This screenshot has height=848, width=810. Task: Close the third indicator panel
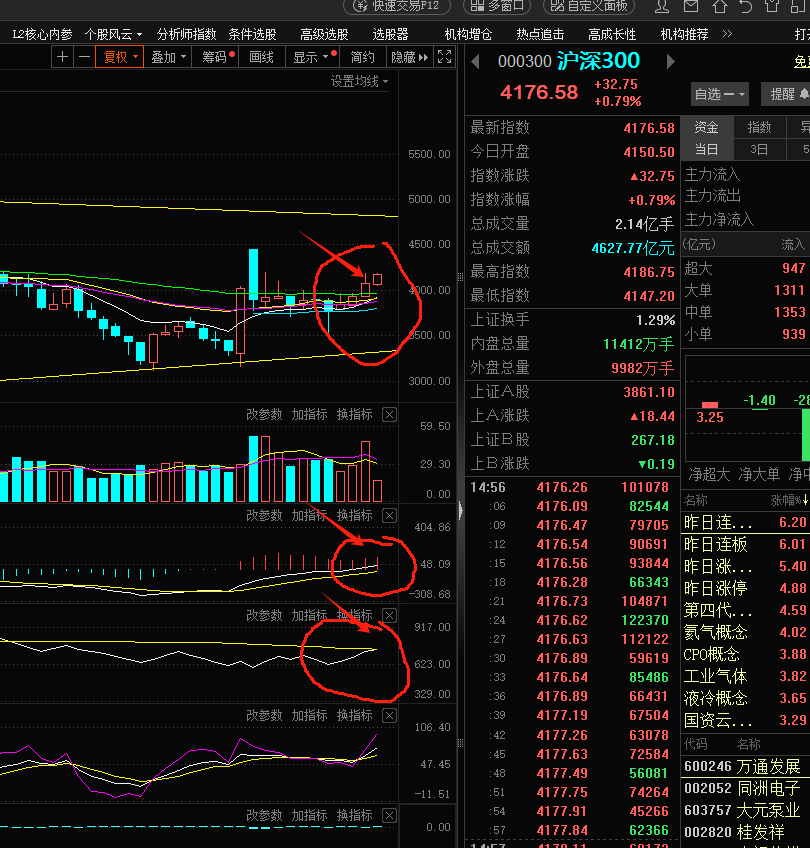click(x=389, y=615)
